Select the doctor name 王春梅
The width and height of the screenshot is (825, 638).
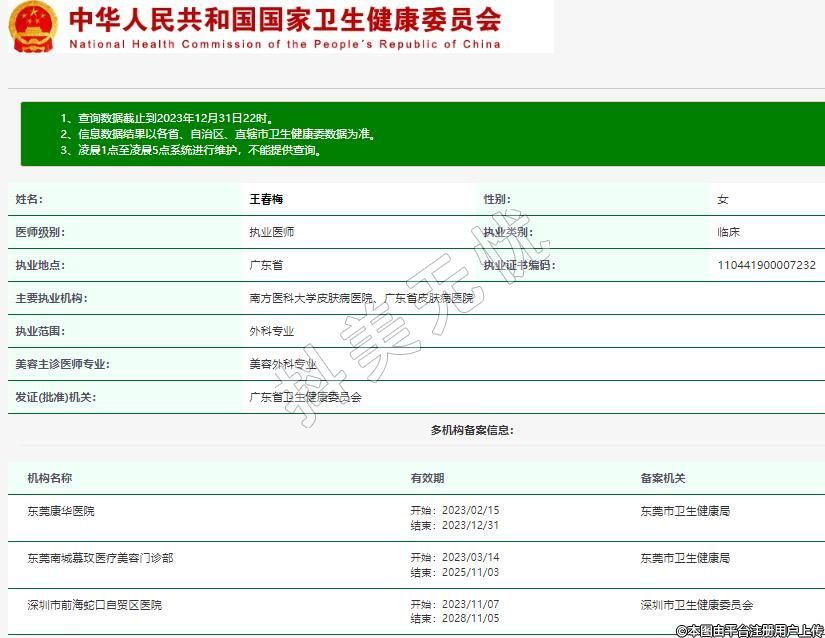click(x=266, y=199)
